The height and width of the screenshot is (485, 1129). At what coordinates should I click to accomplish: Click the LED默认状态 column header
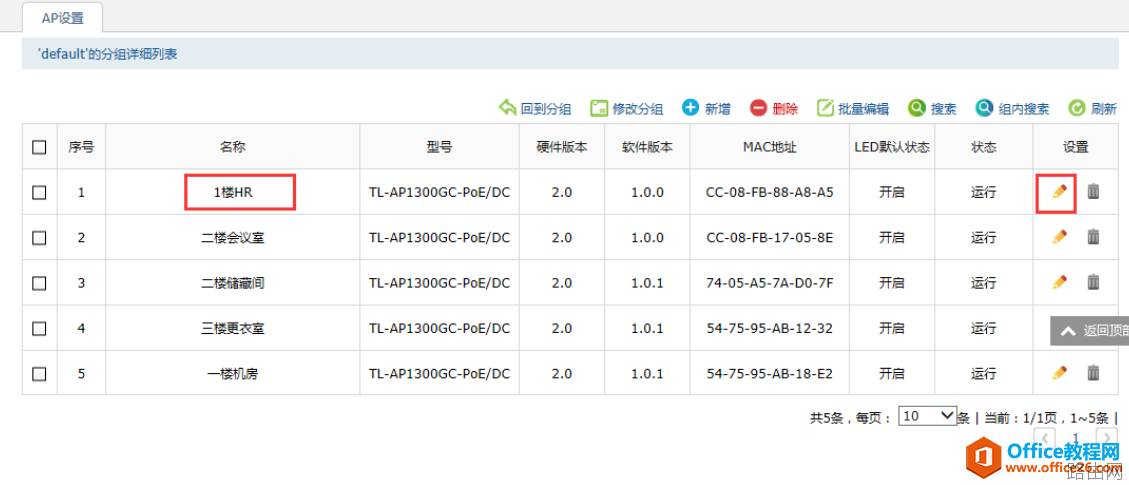point(891,147)
